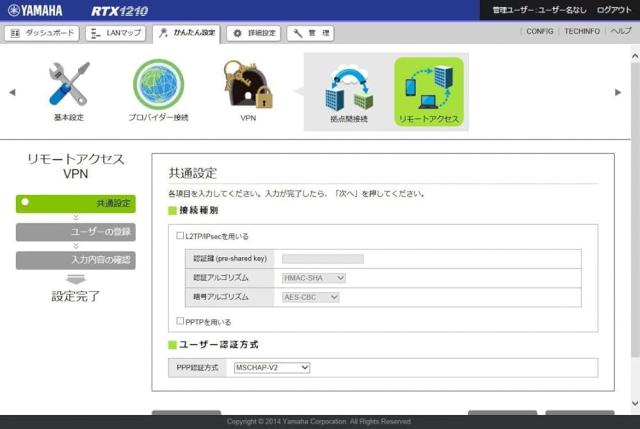640x429 pixels.
Task: Select the リモートアクセス green icon
Action: point(429,91)
